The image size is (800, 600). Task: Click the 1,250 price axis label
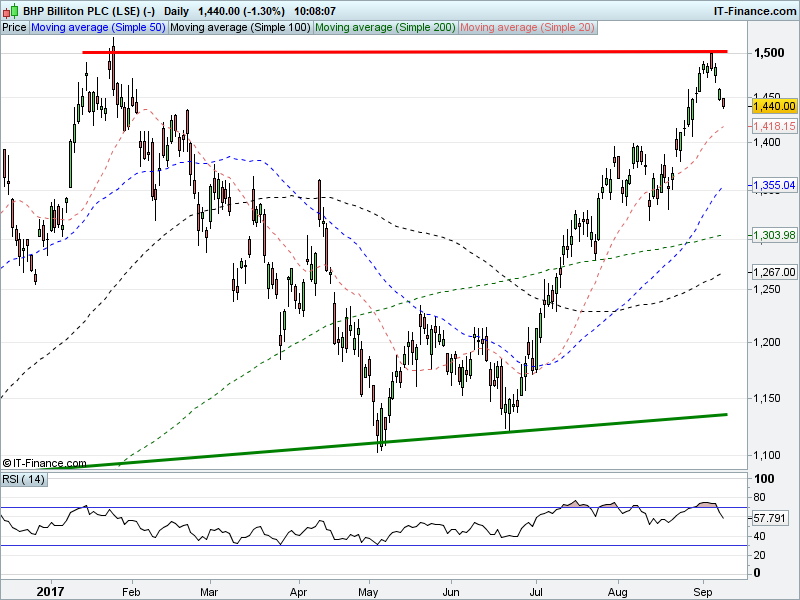point(767,289)
